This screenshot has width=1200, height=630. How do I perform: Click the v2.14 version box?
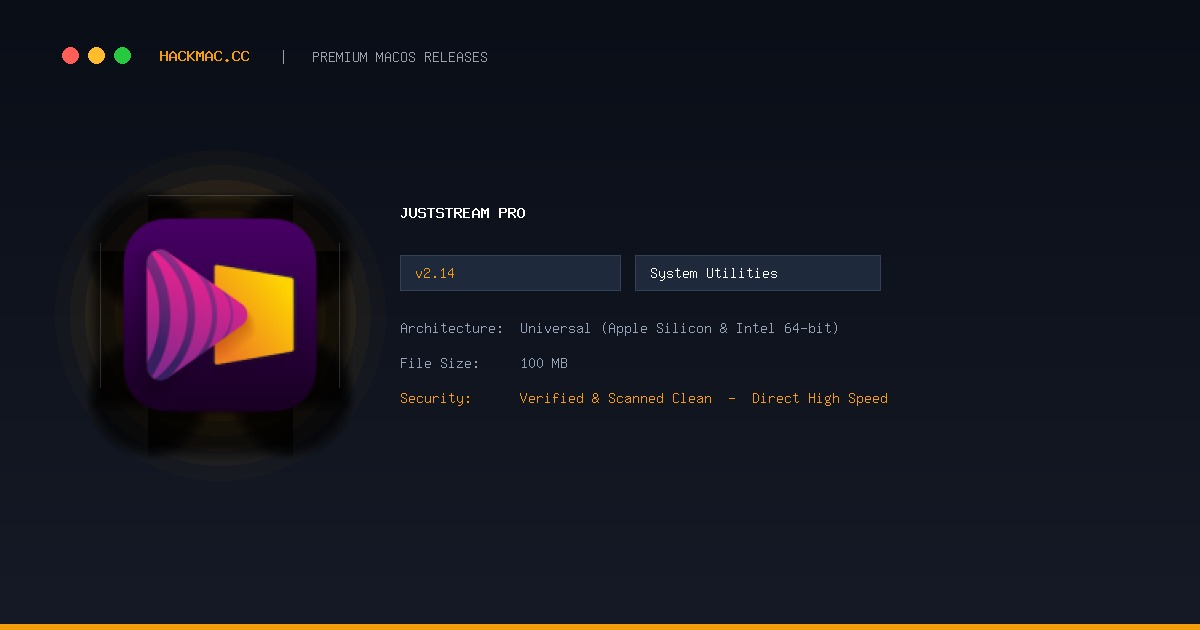(510, 273)
